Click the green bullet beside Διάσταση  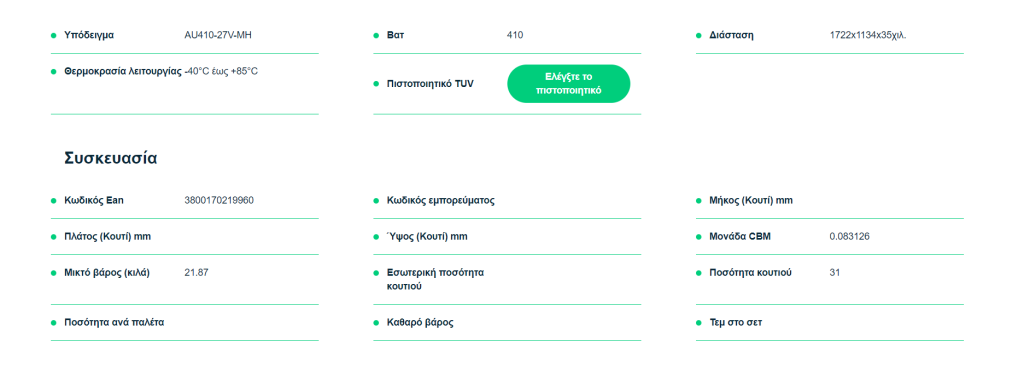coord(698,35)
